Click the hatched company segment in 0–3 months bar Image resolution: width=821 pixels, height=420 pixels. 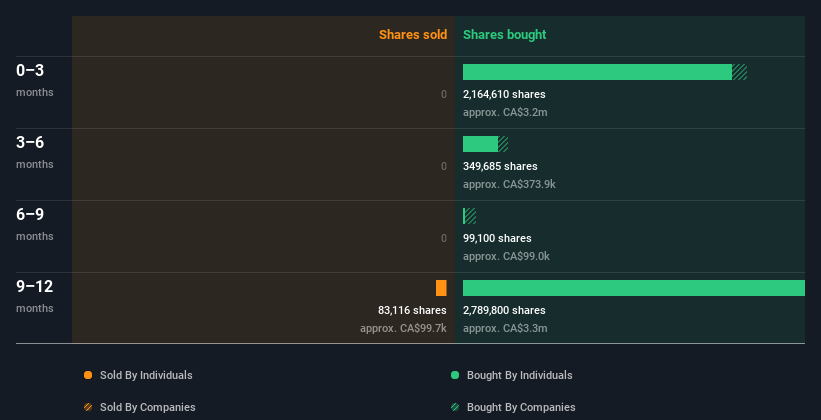tap(739, 72)
